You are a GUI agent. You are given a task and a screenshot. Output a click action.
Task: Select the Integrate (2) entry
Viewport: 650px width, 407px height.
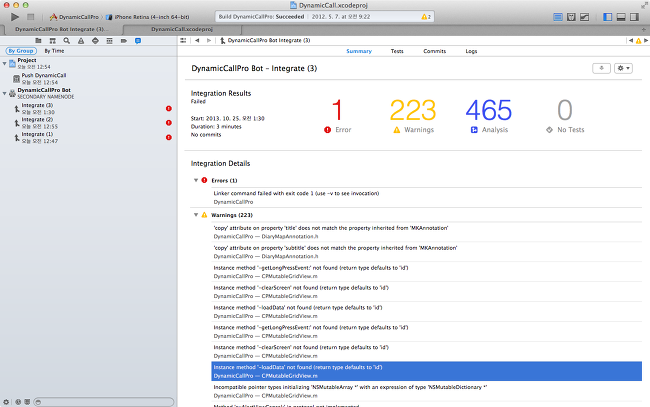pyautogui.click(x=88, y=123)
